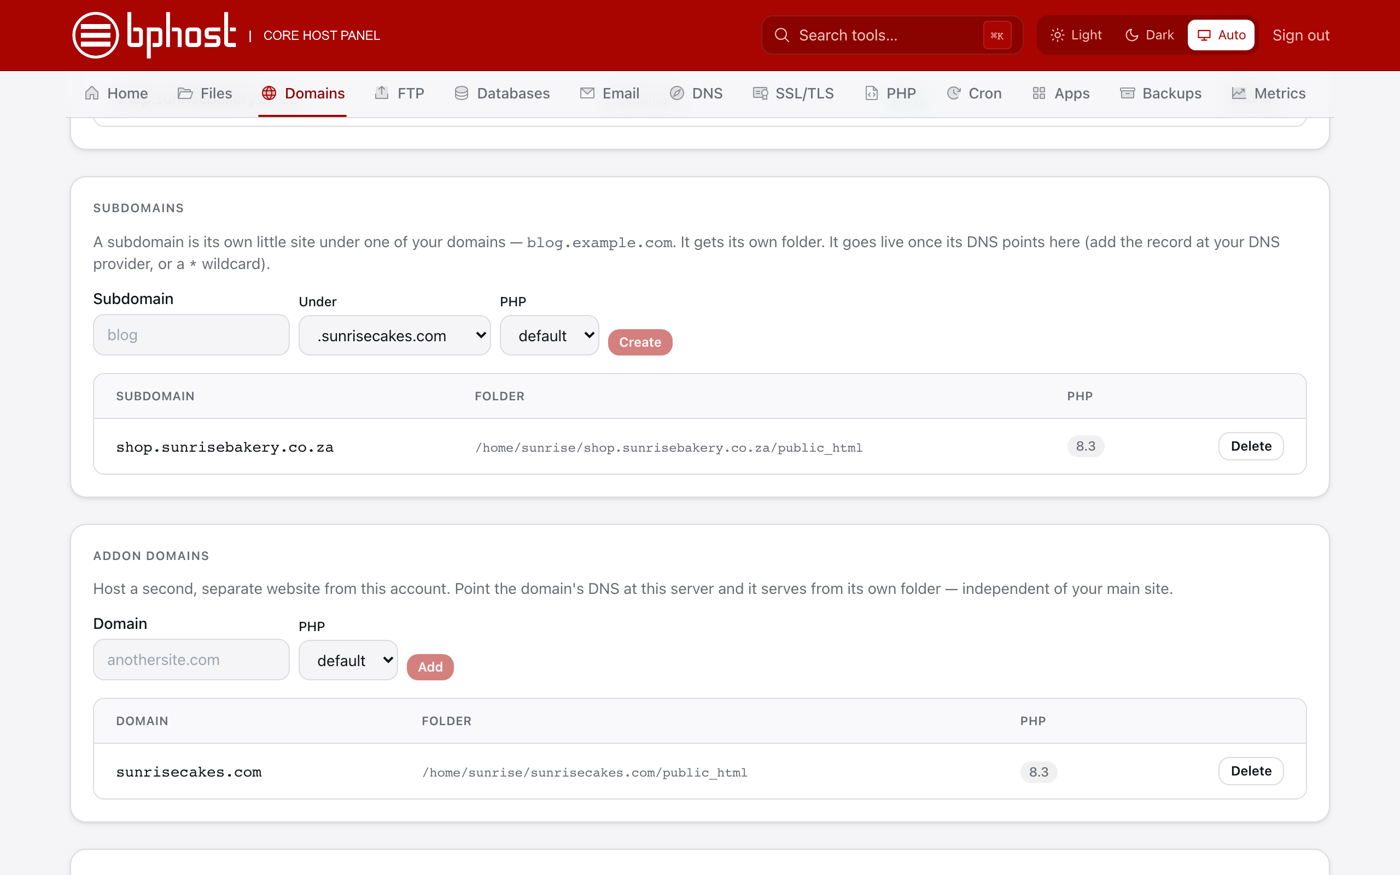
Task: Open the subdomain PHP version dropdown
Action: (549, 335)
